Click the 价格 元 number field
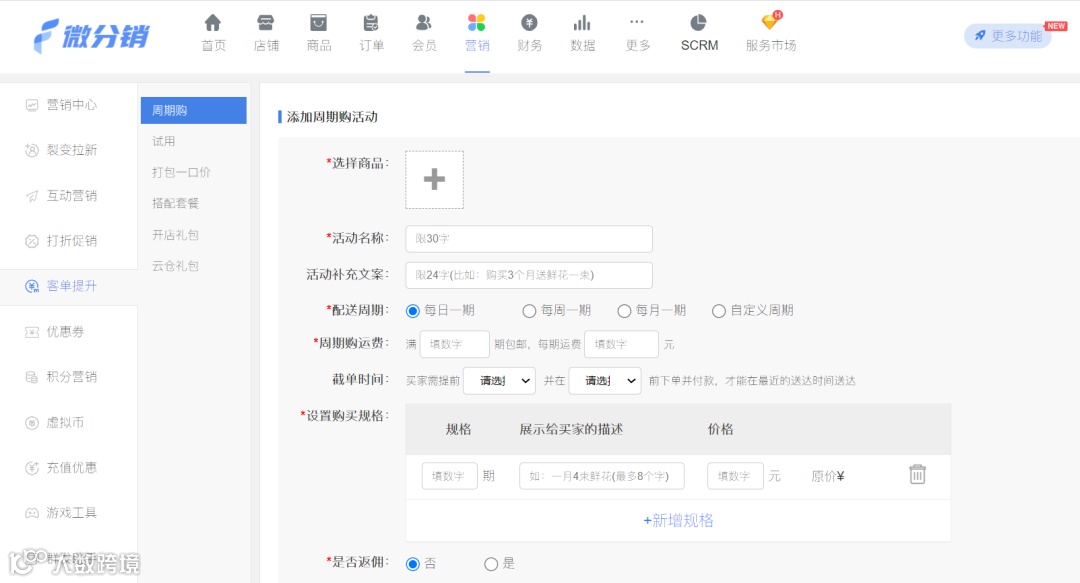1080x583 pixels. tap(735, 475)
